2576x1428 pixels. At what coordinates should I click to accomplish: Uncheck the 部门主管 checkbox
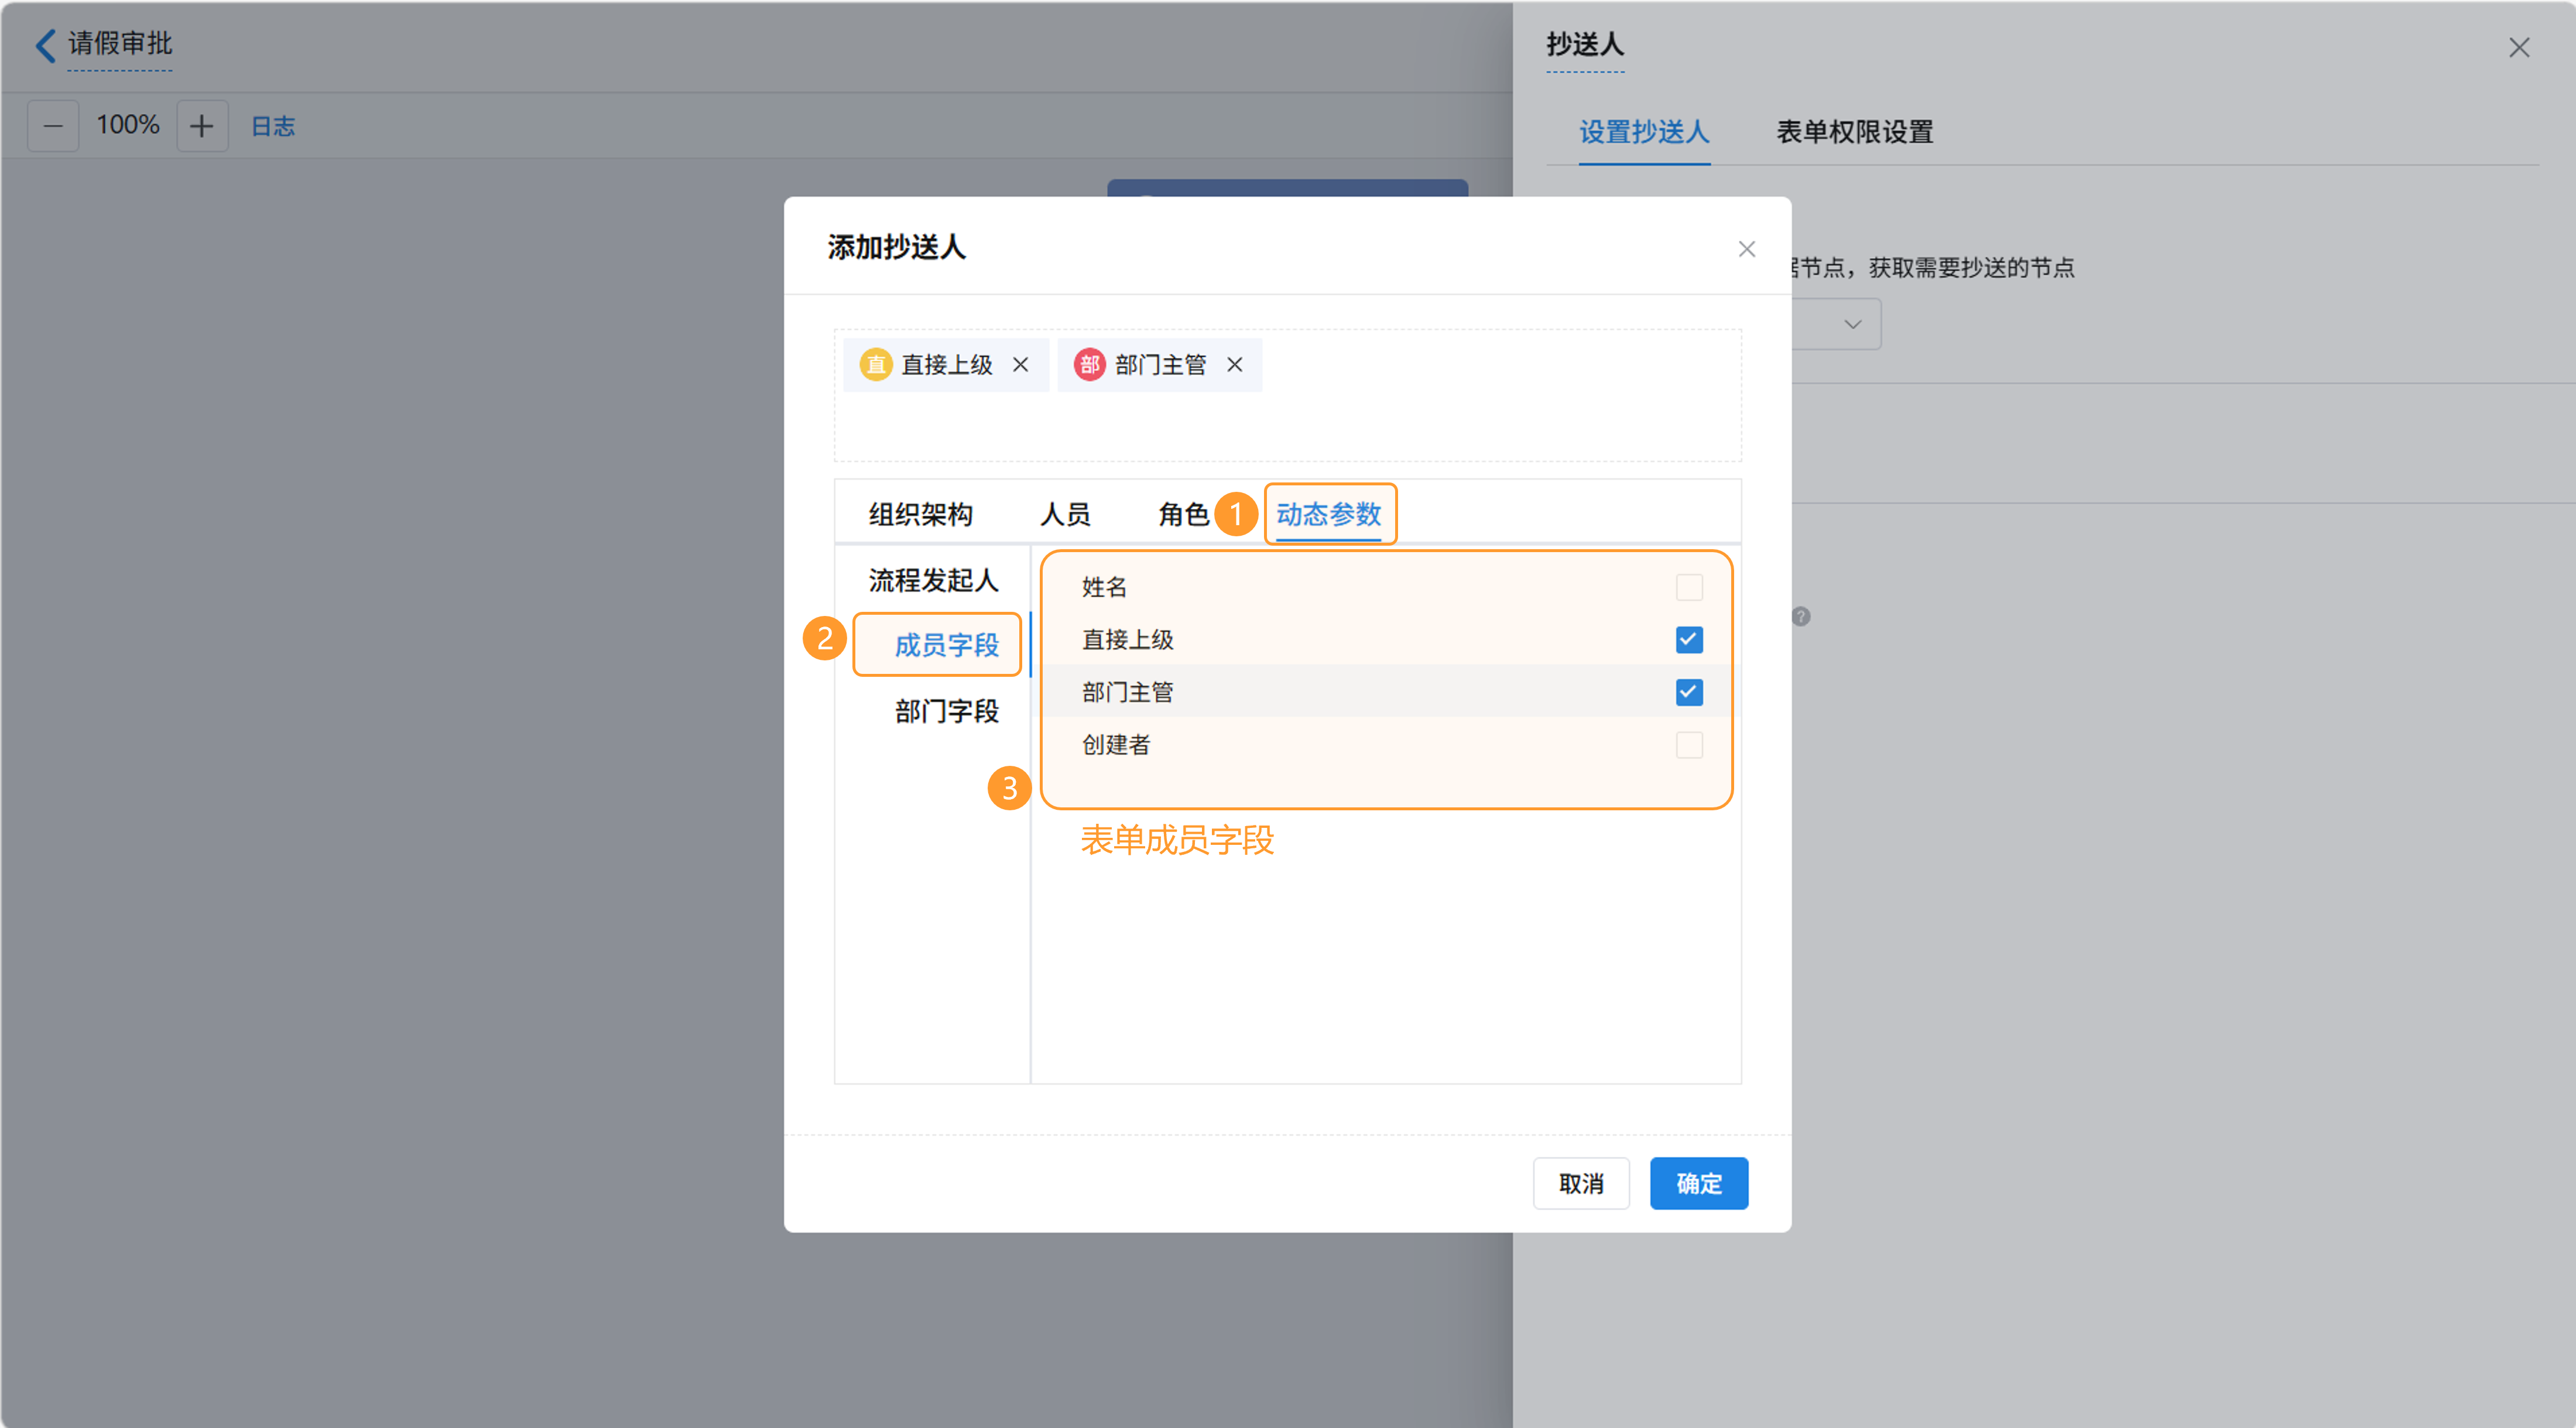pos(1689,692)
